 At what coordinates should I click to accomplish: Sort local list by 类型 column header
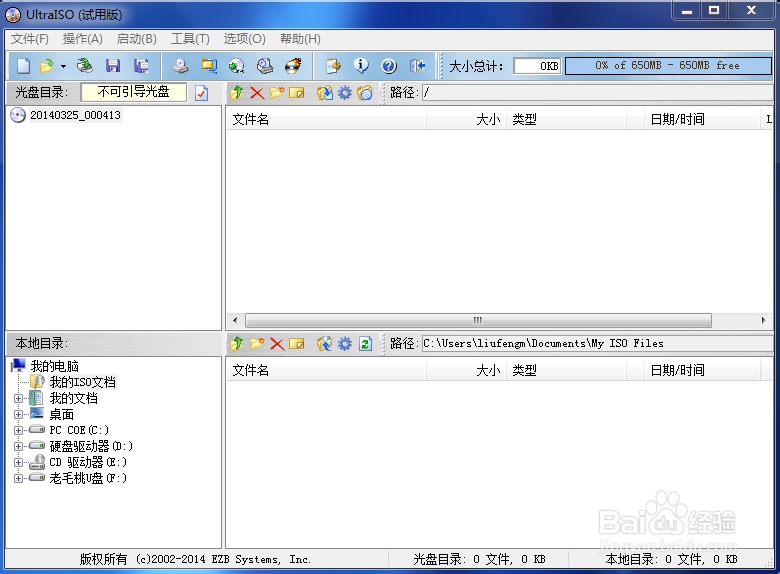click(x=566, y=371)
